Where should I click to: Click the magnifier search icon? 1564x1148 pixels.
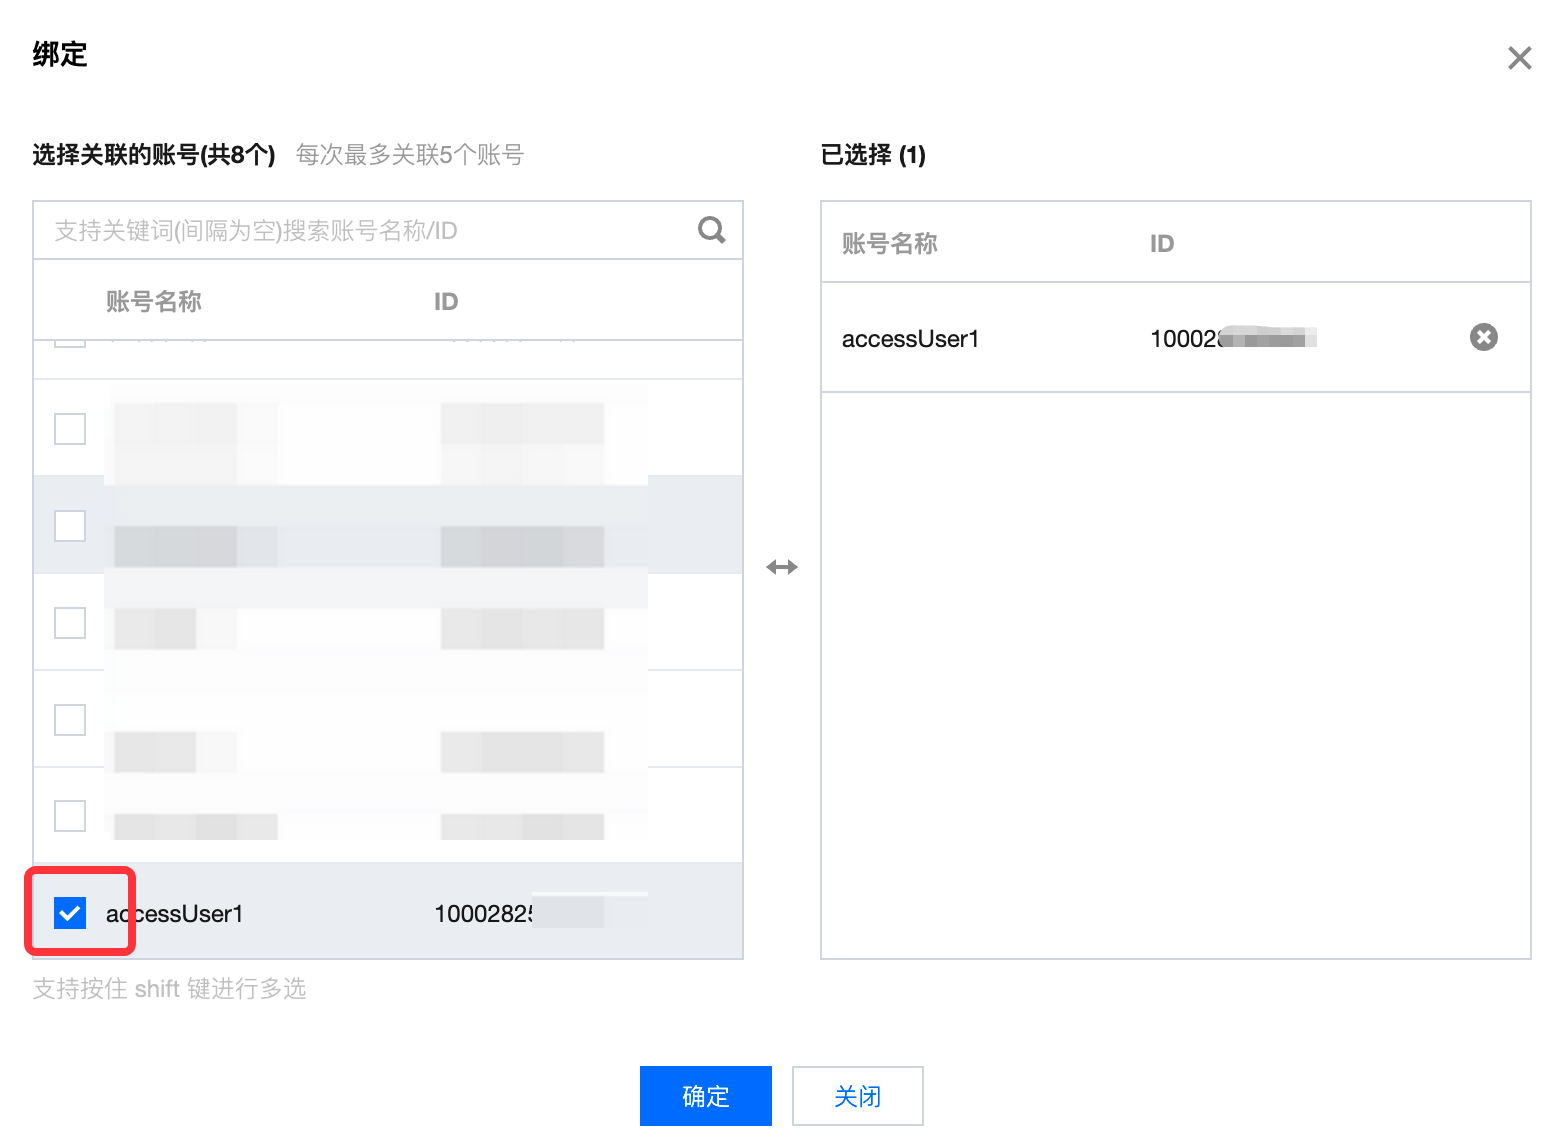711,230
